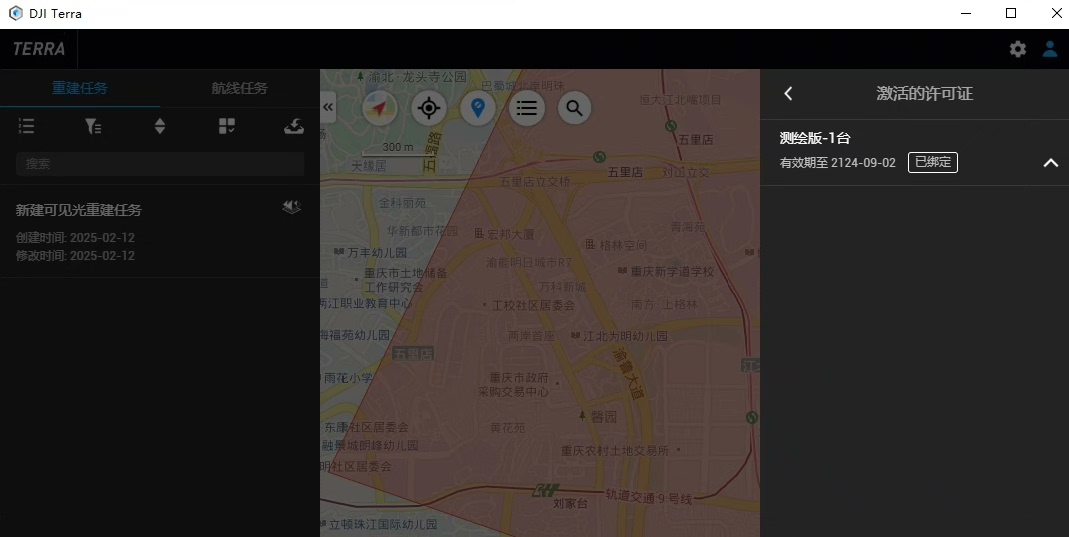The width and height of the screenshot is (1069, 537).
Task: Open the map layer list button
Action: tap(527, 108)
